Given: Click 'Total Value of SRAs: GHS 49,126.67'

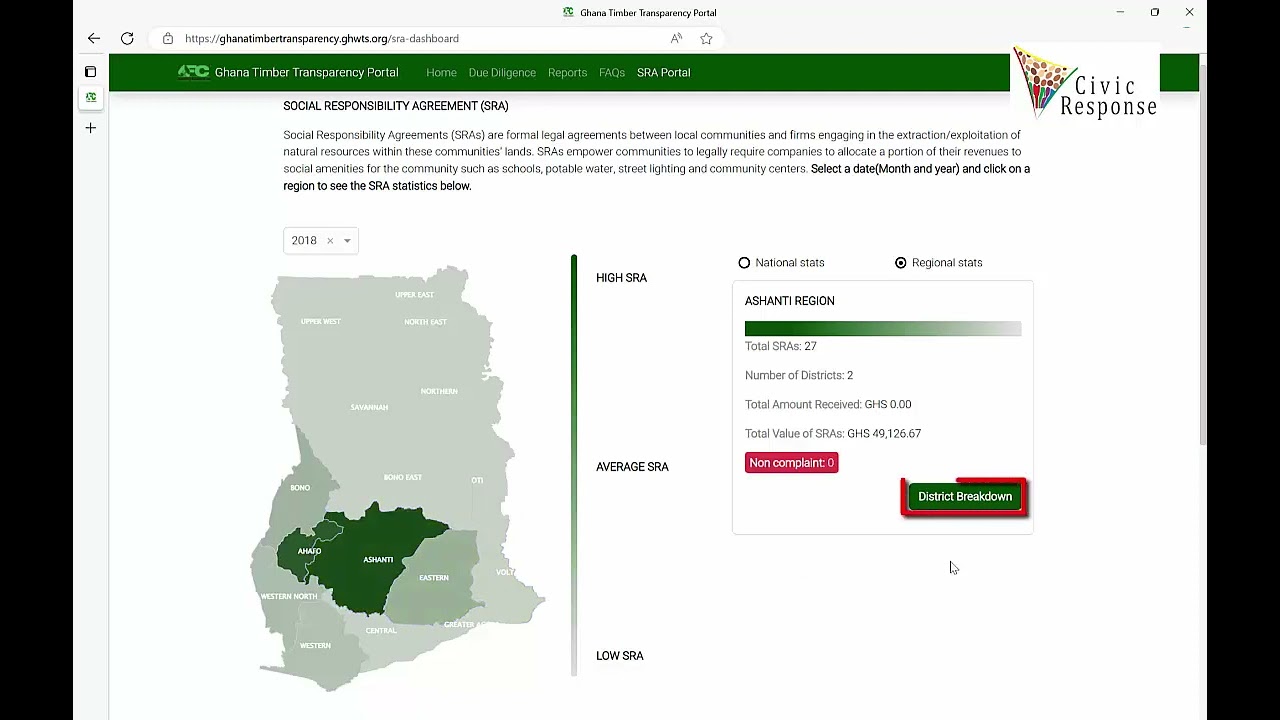Looking at the screenshot, I should click(x=833, y=434).
